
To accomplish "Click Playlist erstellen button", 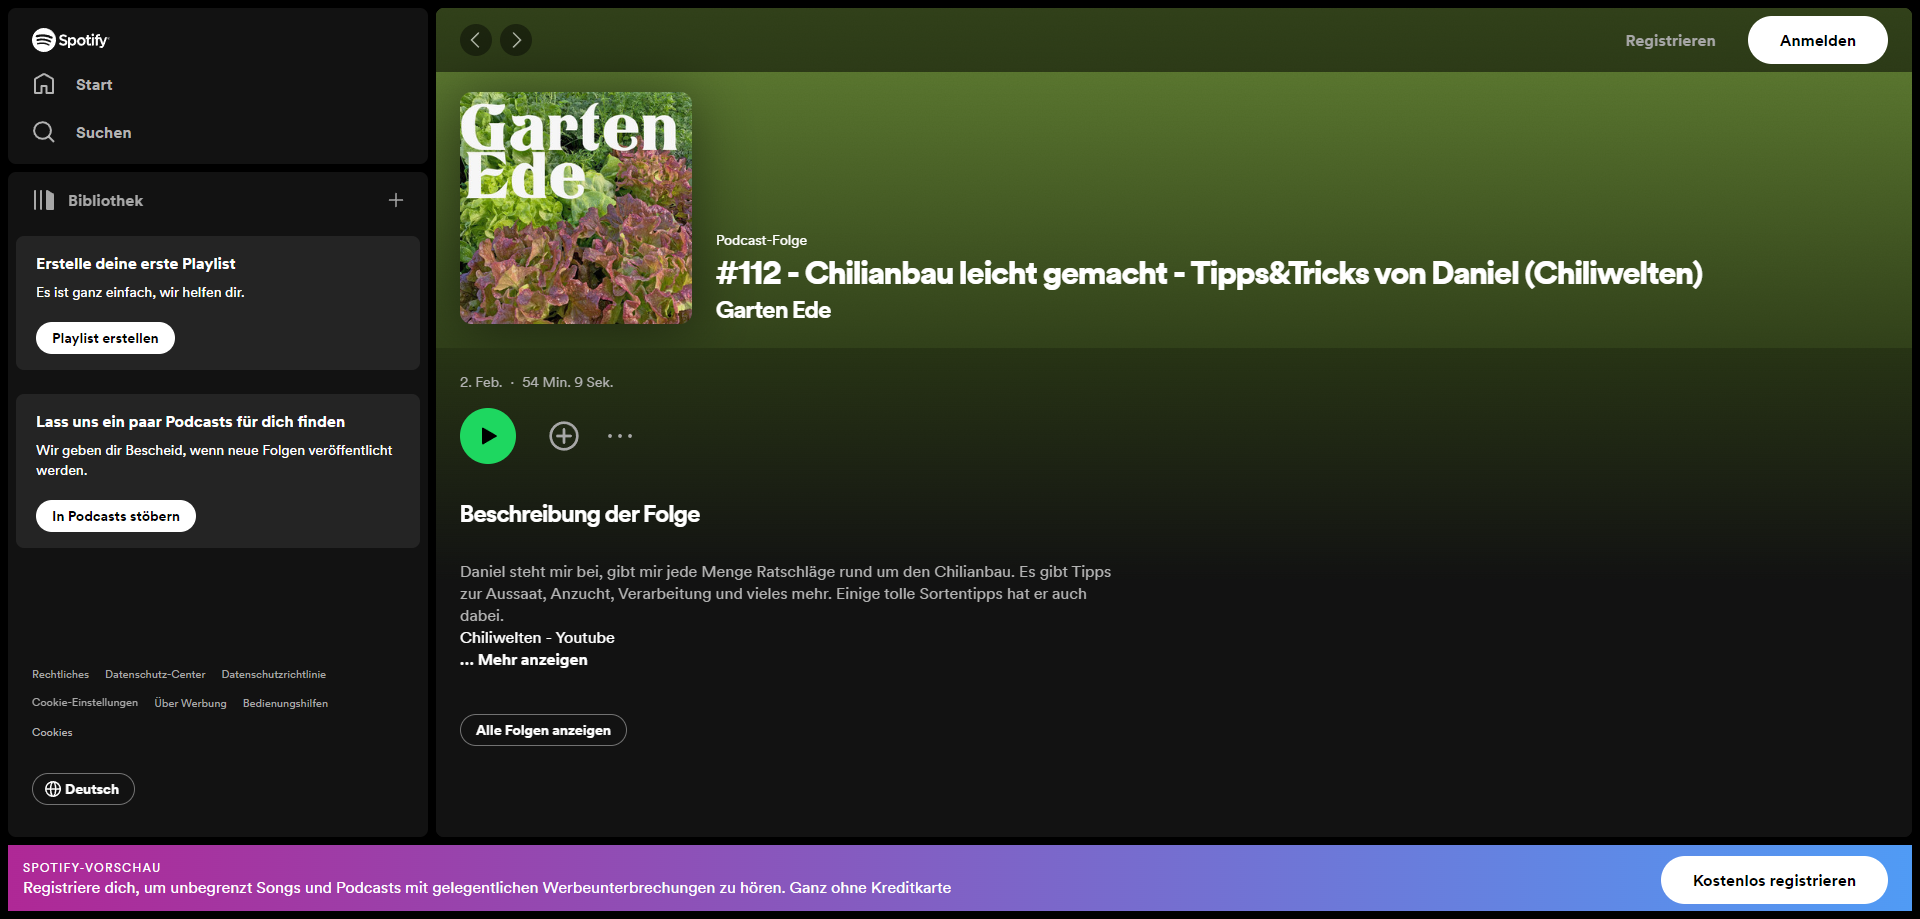I will pyautogui.click(x=105, y=338).
